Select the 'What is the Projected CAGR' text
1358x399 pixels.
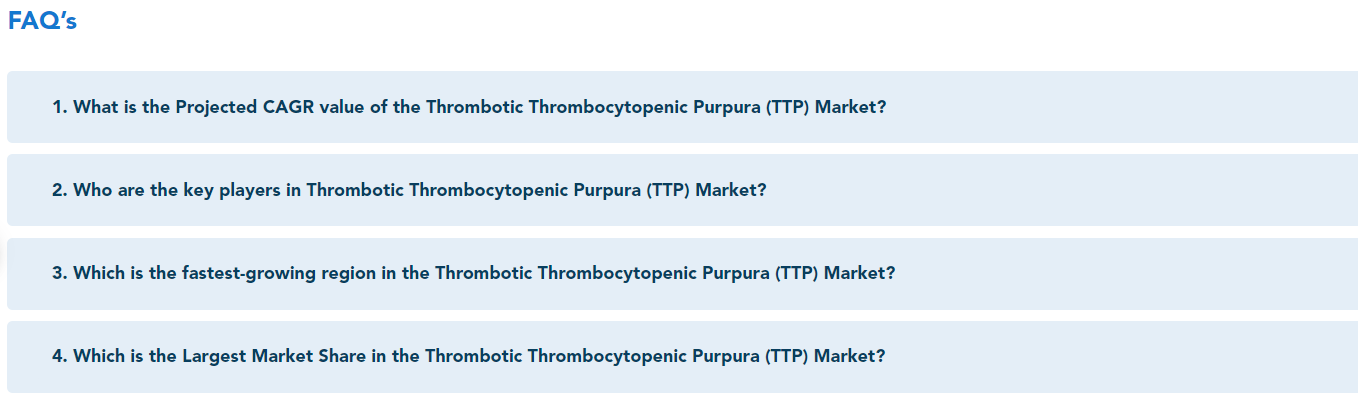[x=194, y=107]
